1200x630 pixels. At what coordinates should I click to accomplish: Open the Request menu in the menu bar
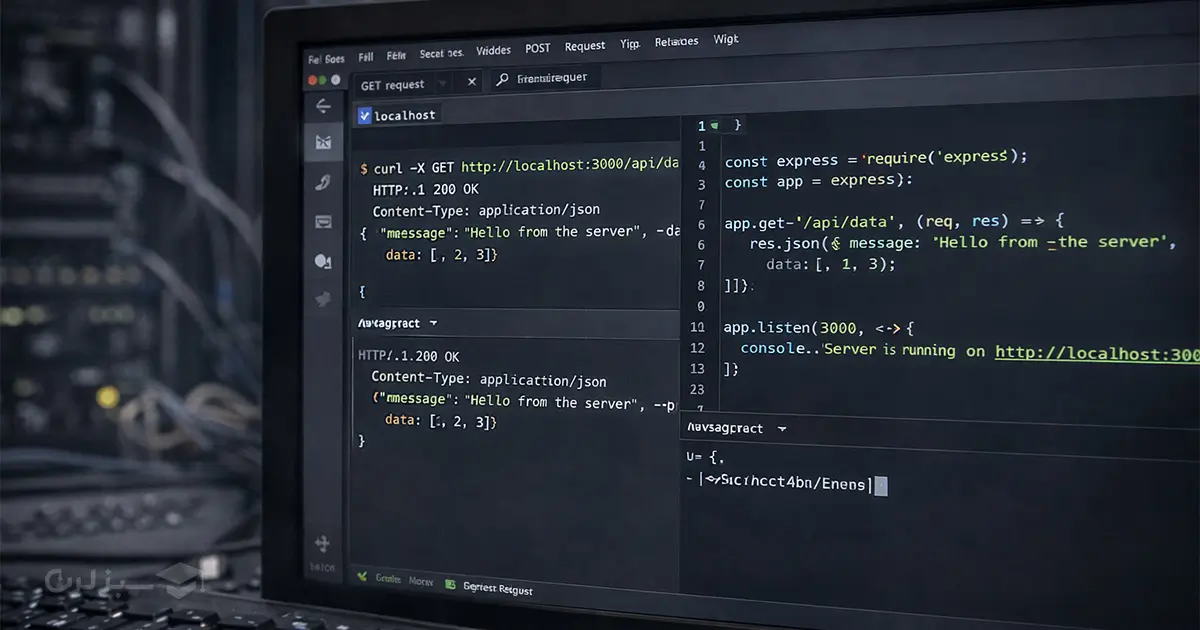pos(584,46)
